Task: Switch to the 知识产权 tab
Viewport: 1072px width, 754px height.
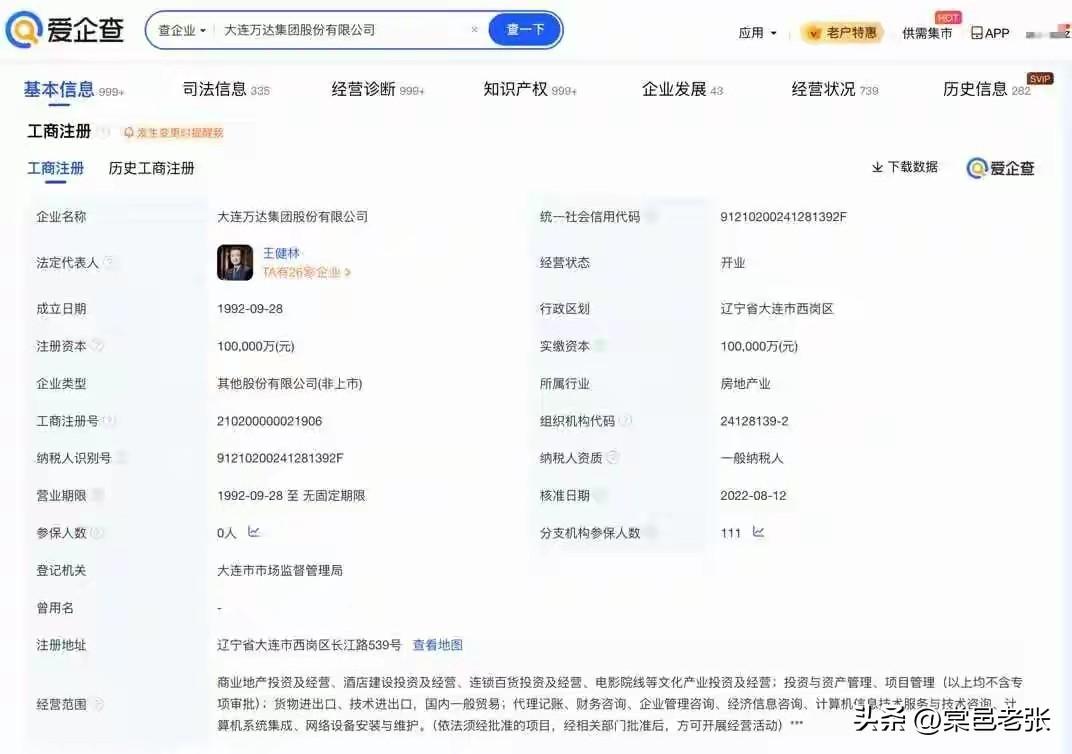Action: [x=529, y=90]
